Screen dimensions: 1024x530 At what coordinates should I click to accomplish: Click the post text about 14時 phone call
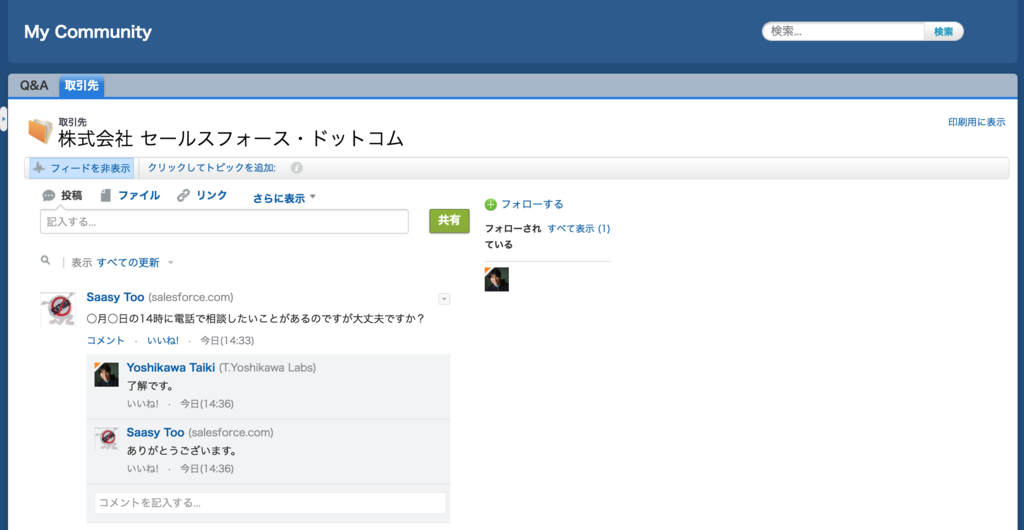tap(256, 320)
